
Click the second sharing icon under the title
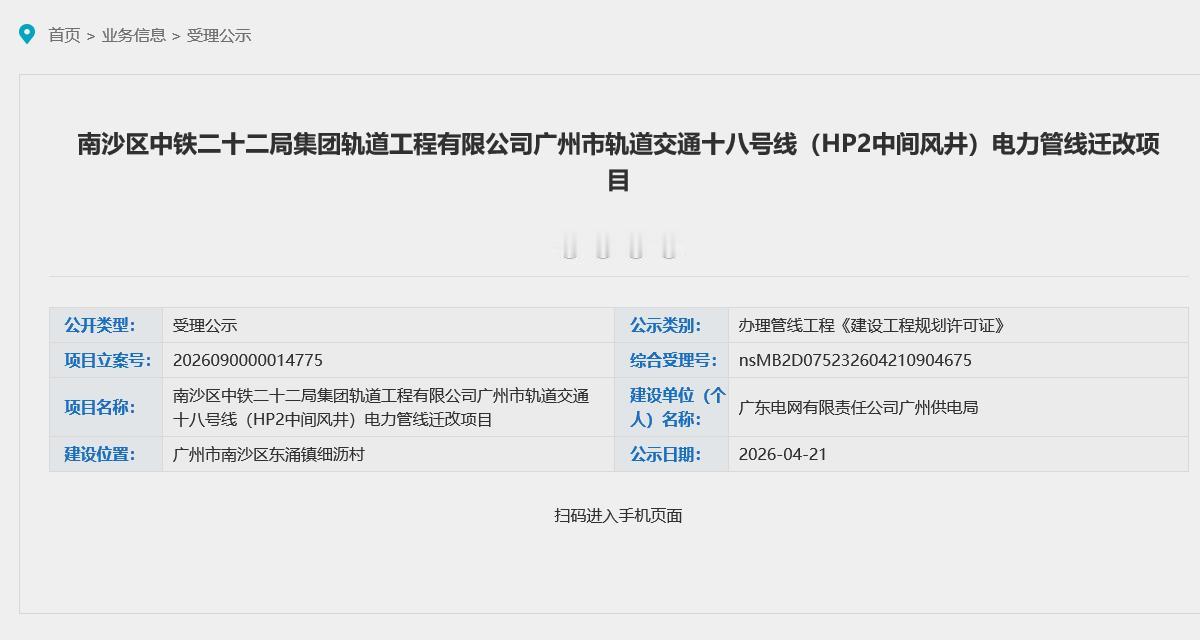[x=603, y=243]
